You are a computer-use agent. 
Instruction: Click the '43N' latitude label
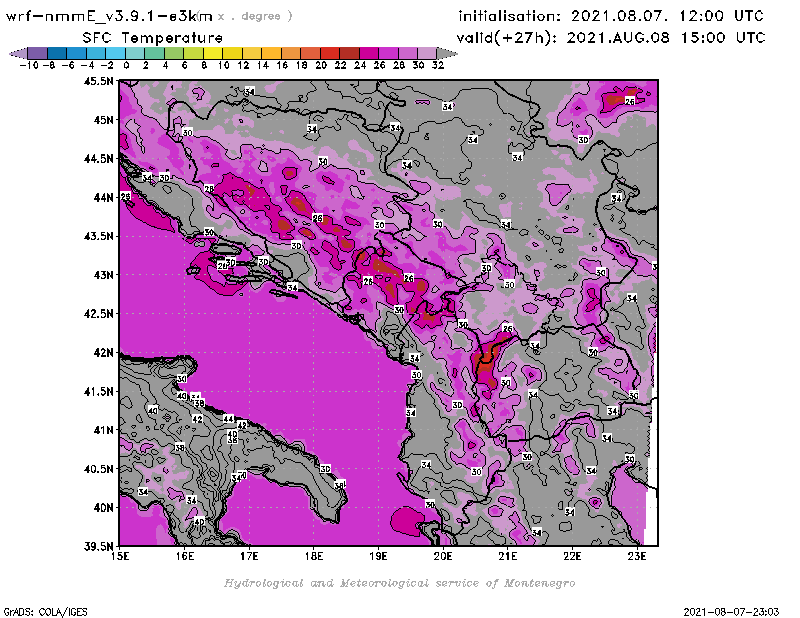(x=104, y=275)
